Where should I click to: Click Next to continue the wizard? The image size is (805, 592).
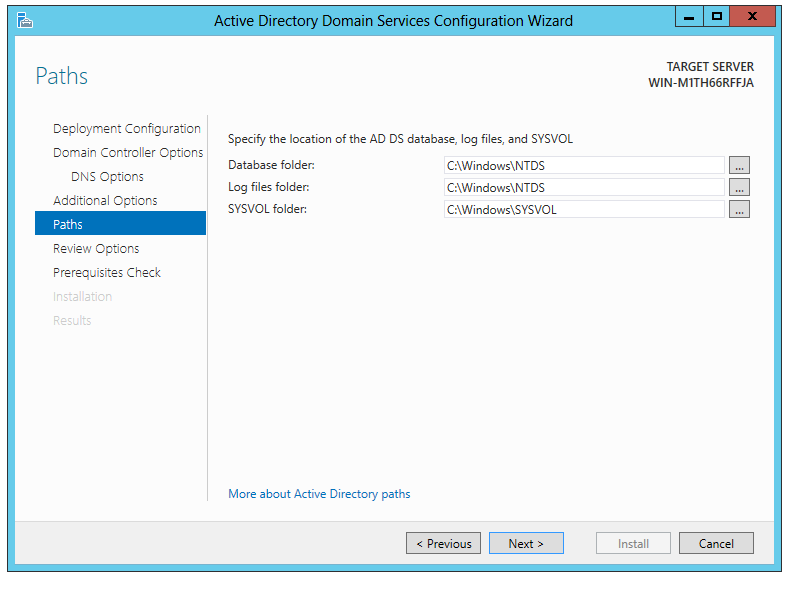(526, 544)
